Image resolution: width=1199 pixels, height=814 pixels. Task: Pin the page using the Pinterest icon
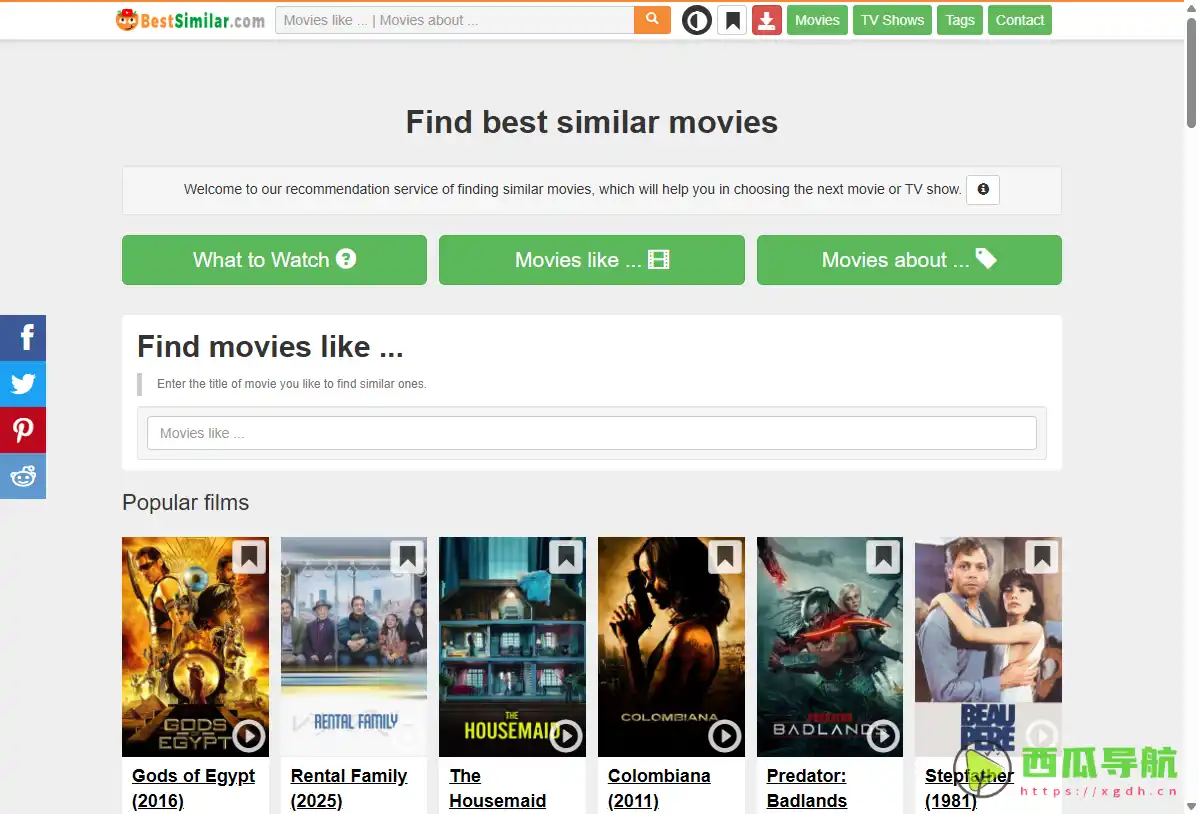(22, 430)
